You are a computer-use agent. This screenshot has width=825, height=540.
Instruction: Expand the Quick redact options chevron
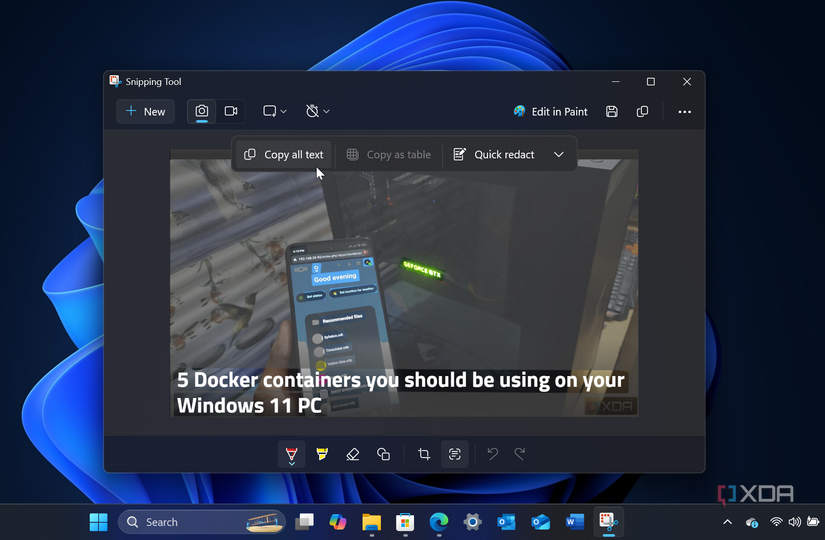coord(559,155)
